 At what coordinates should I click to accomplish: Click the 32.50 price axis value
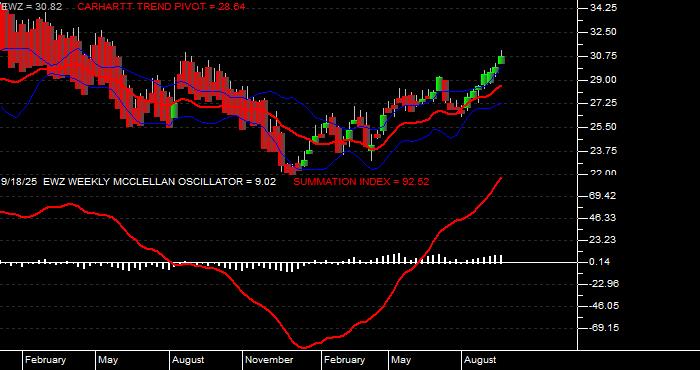tap(604, 32)
